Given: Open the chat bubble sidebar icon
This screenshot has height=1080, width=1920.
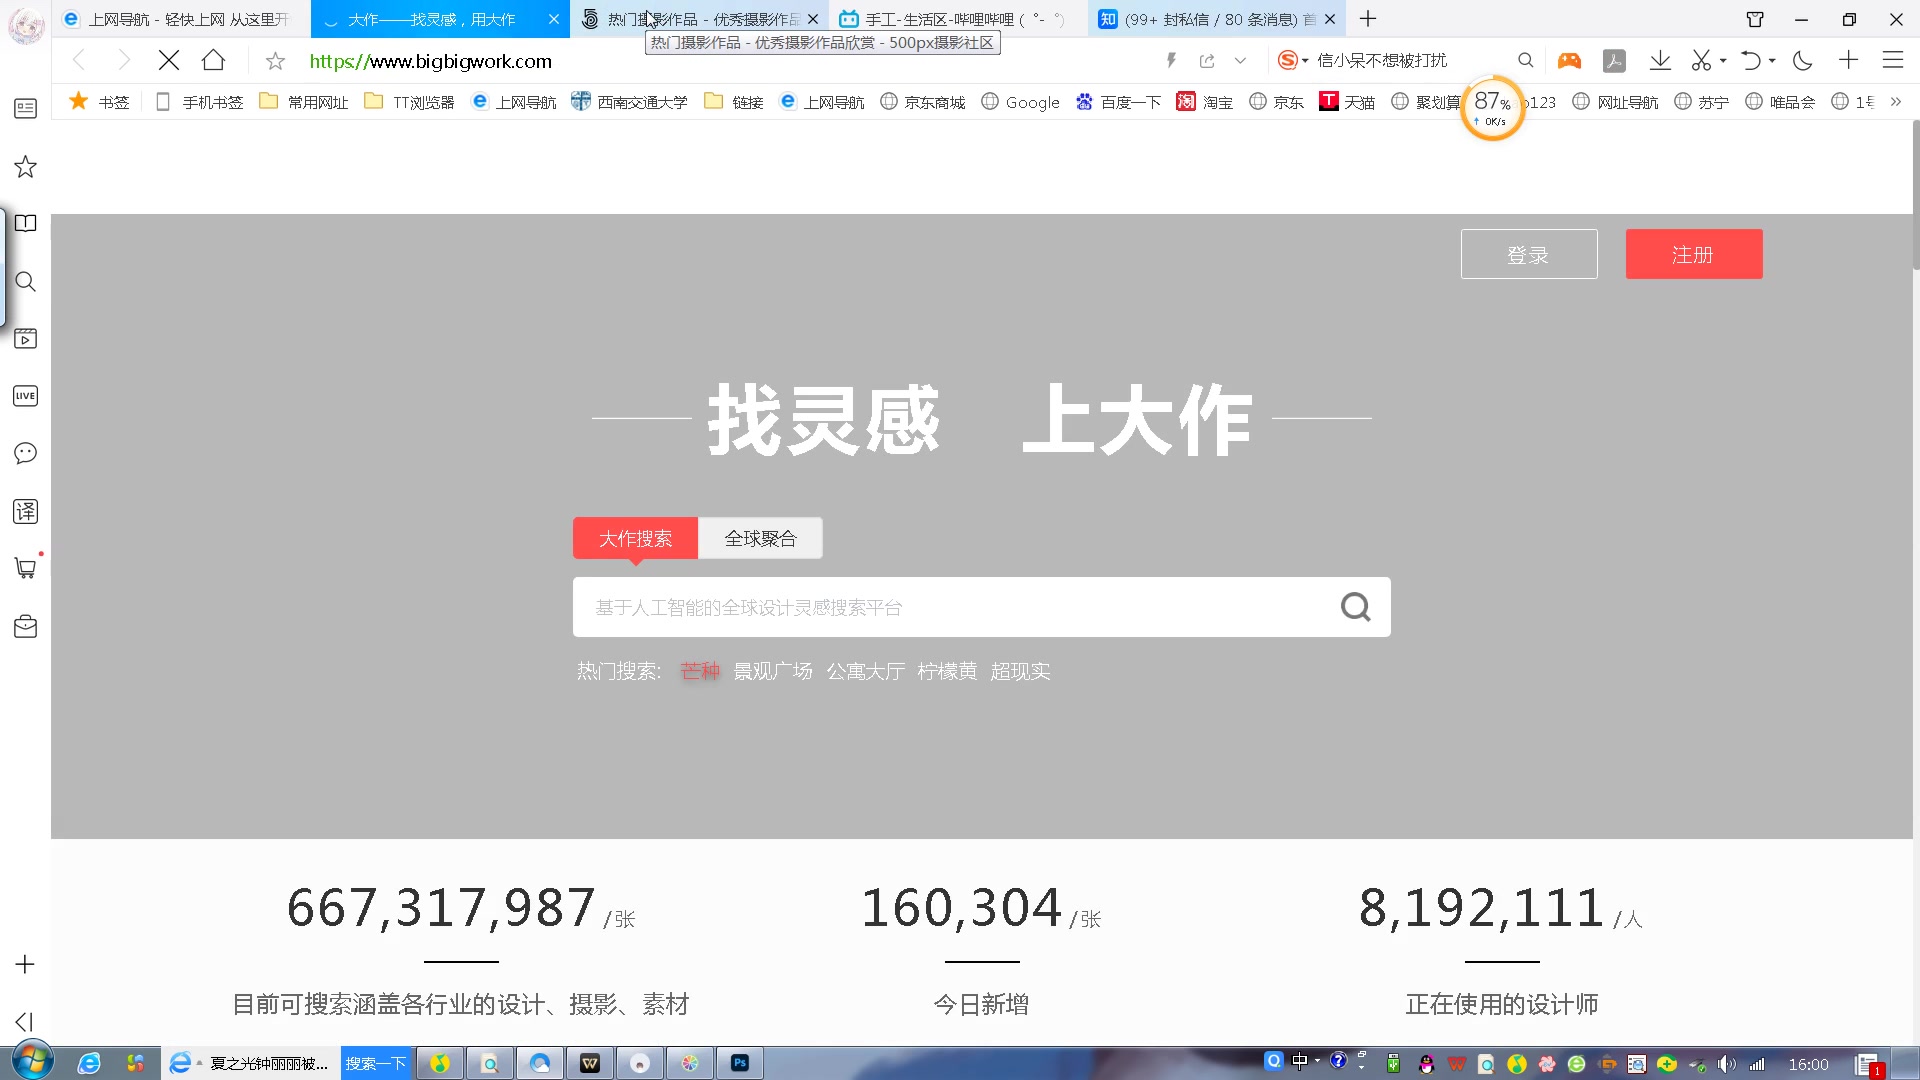Looking at the screenshot, I should tap(25, 453).
